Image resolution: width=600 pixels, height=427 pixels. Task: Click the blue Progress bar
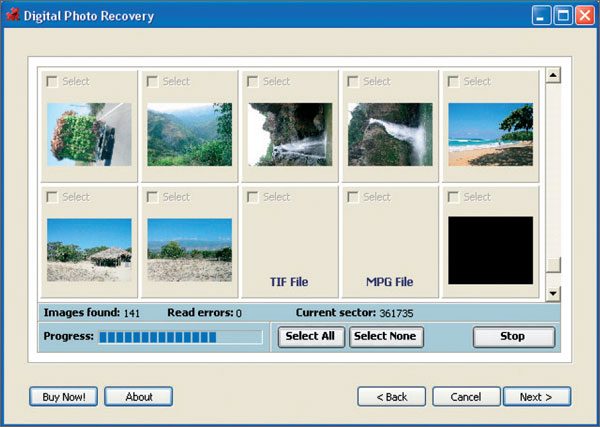pos(181,337)
